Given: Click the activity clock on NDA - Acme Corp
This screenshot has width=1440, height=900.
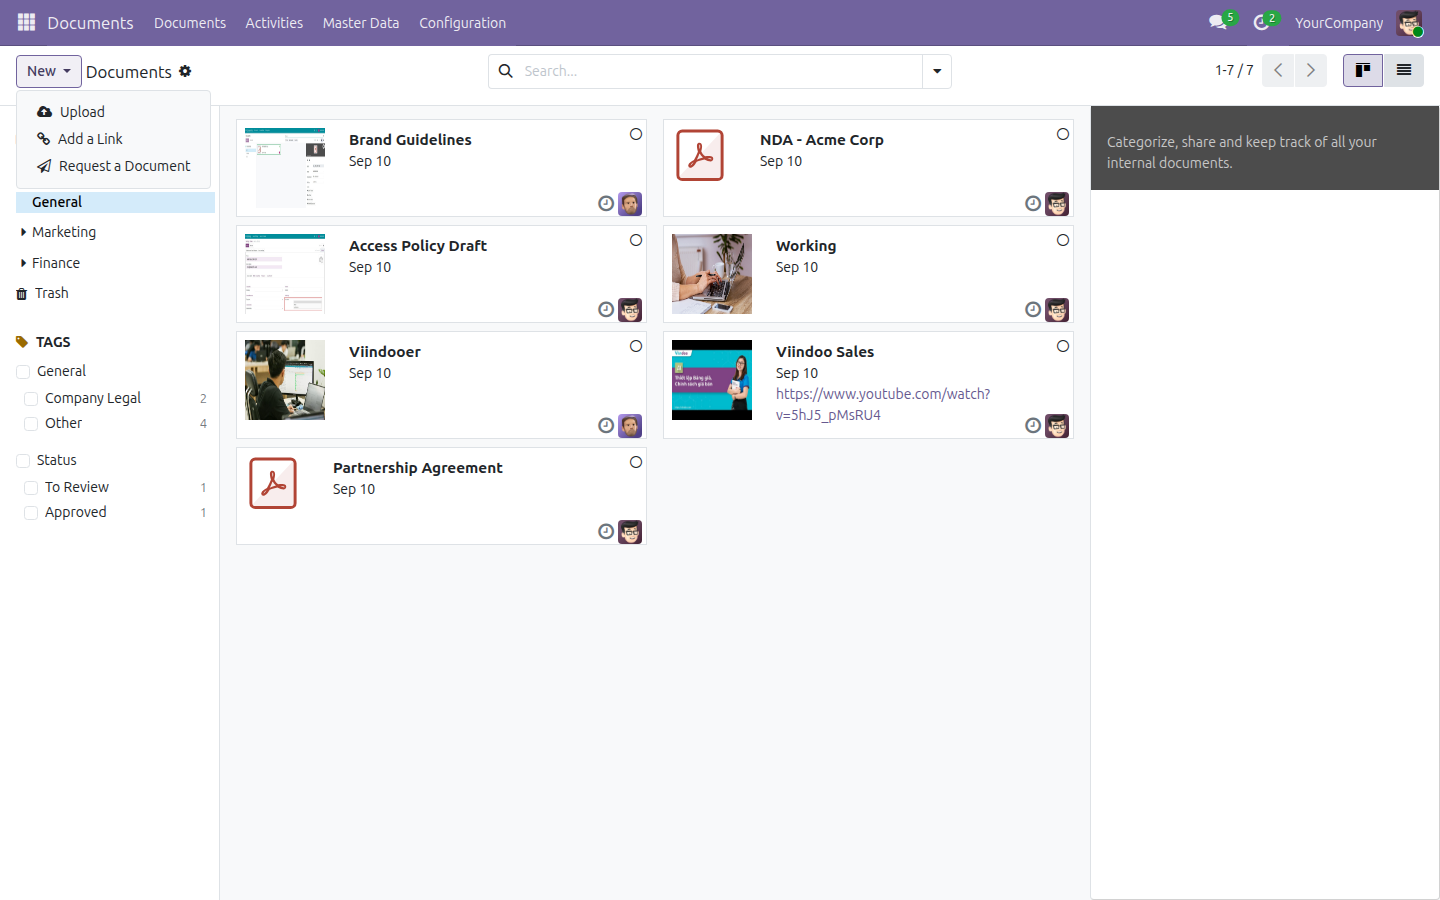Looking at the screenshot, I should pos(1033,204).
